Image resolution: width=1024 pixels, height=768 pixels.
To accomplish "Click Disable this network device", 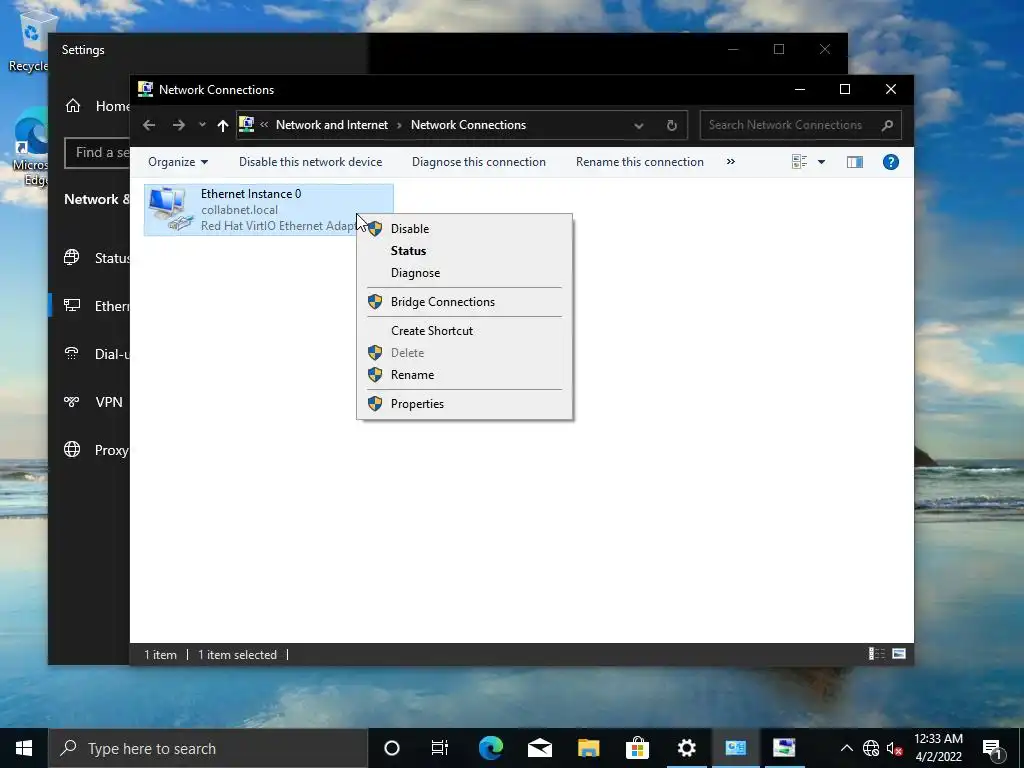I will click(310, 162).
